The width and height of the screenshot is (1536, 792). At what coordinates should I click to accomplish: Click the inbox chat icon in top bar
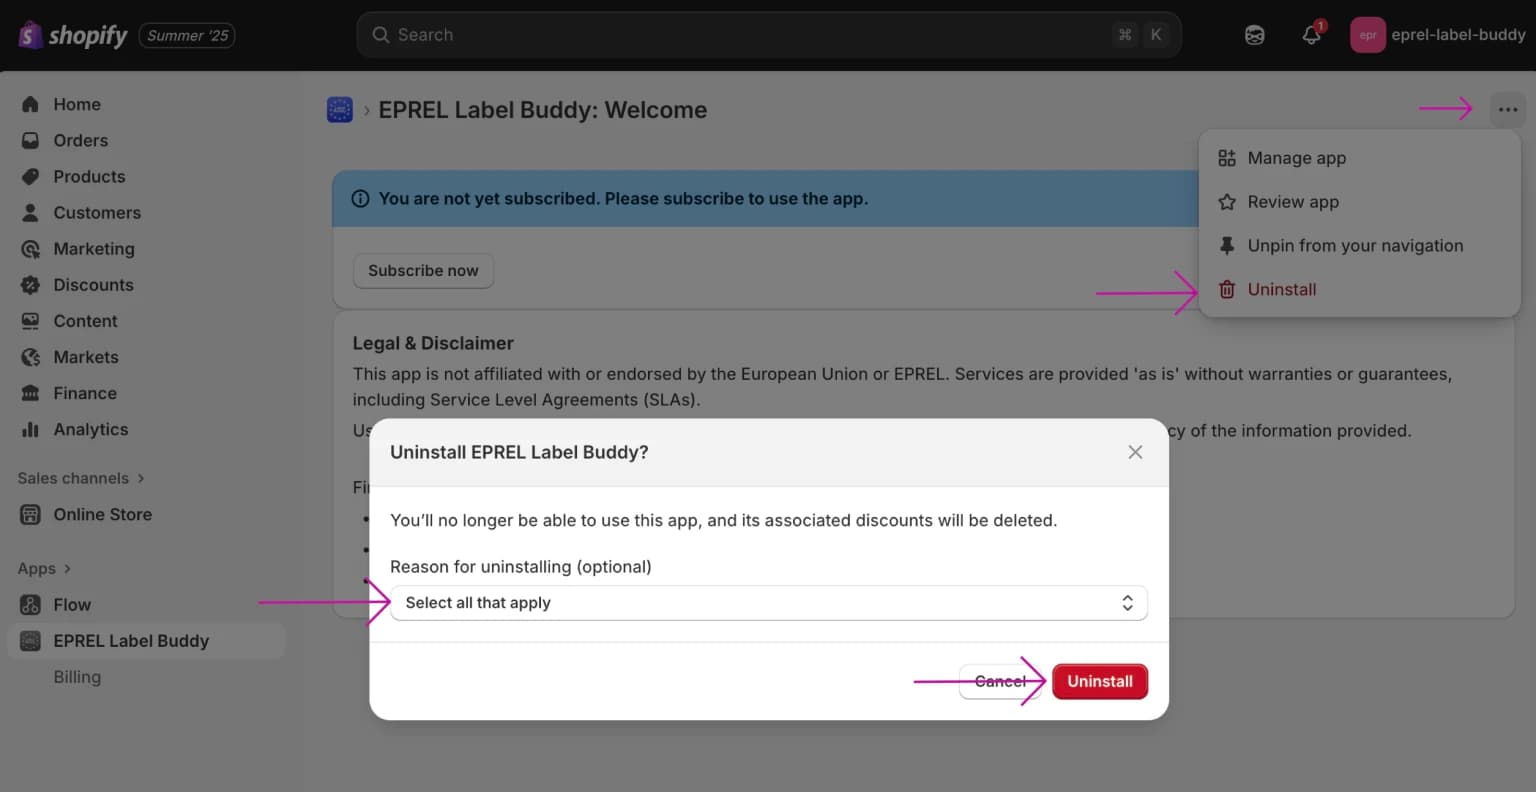1253,34
